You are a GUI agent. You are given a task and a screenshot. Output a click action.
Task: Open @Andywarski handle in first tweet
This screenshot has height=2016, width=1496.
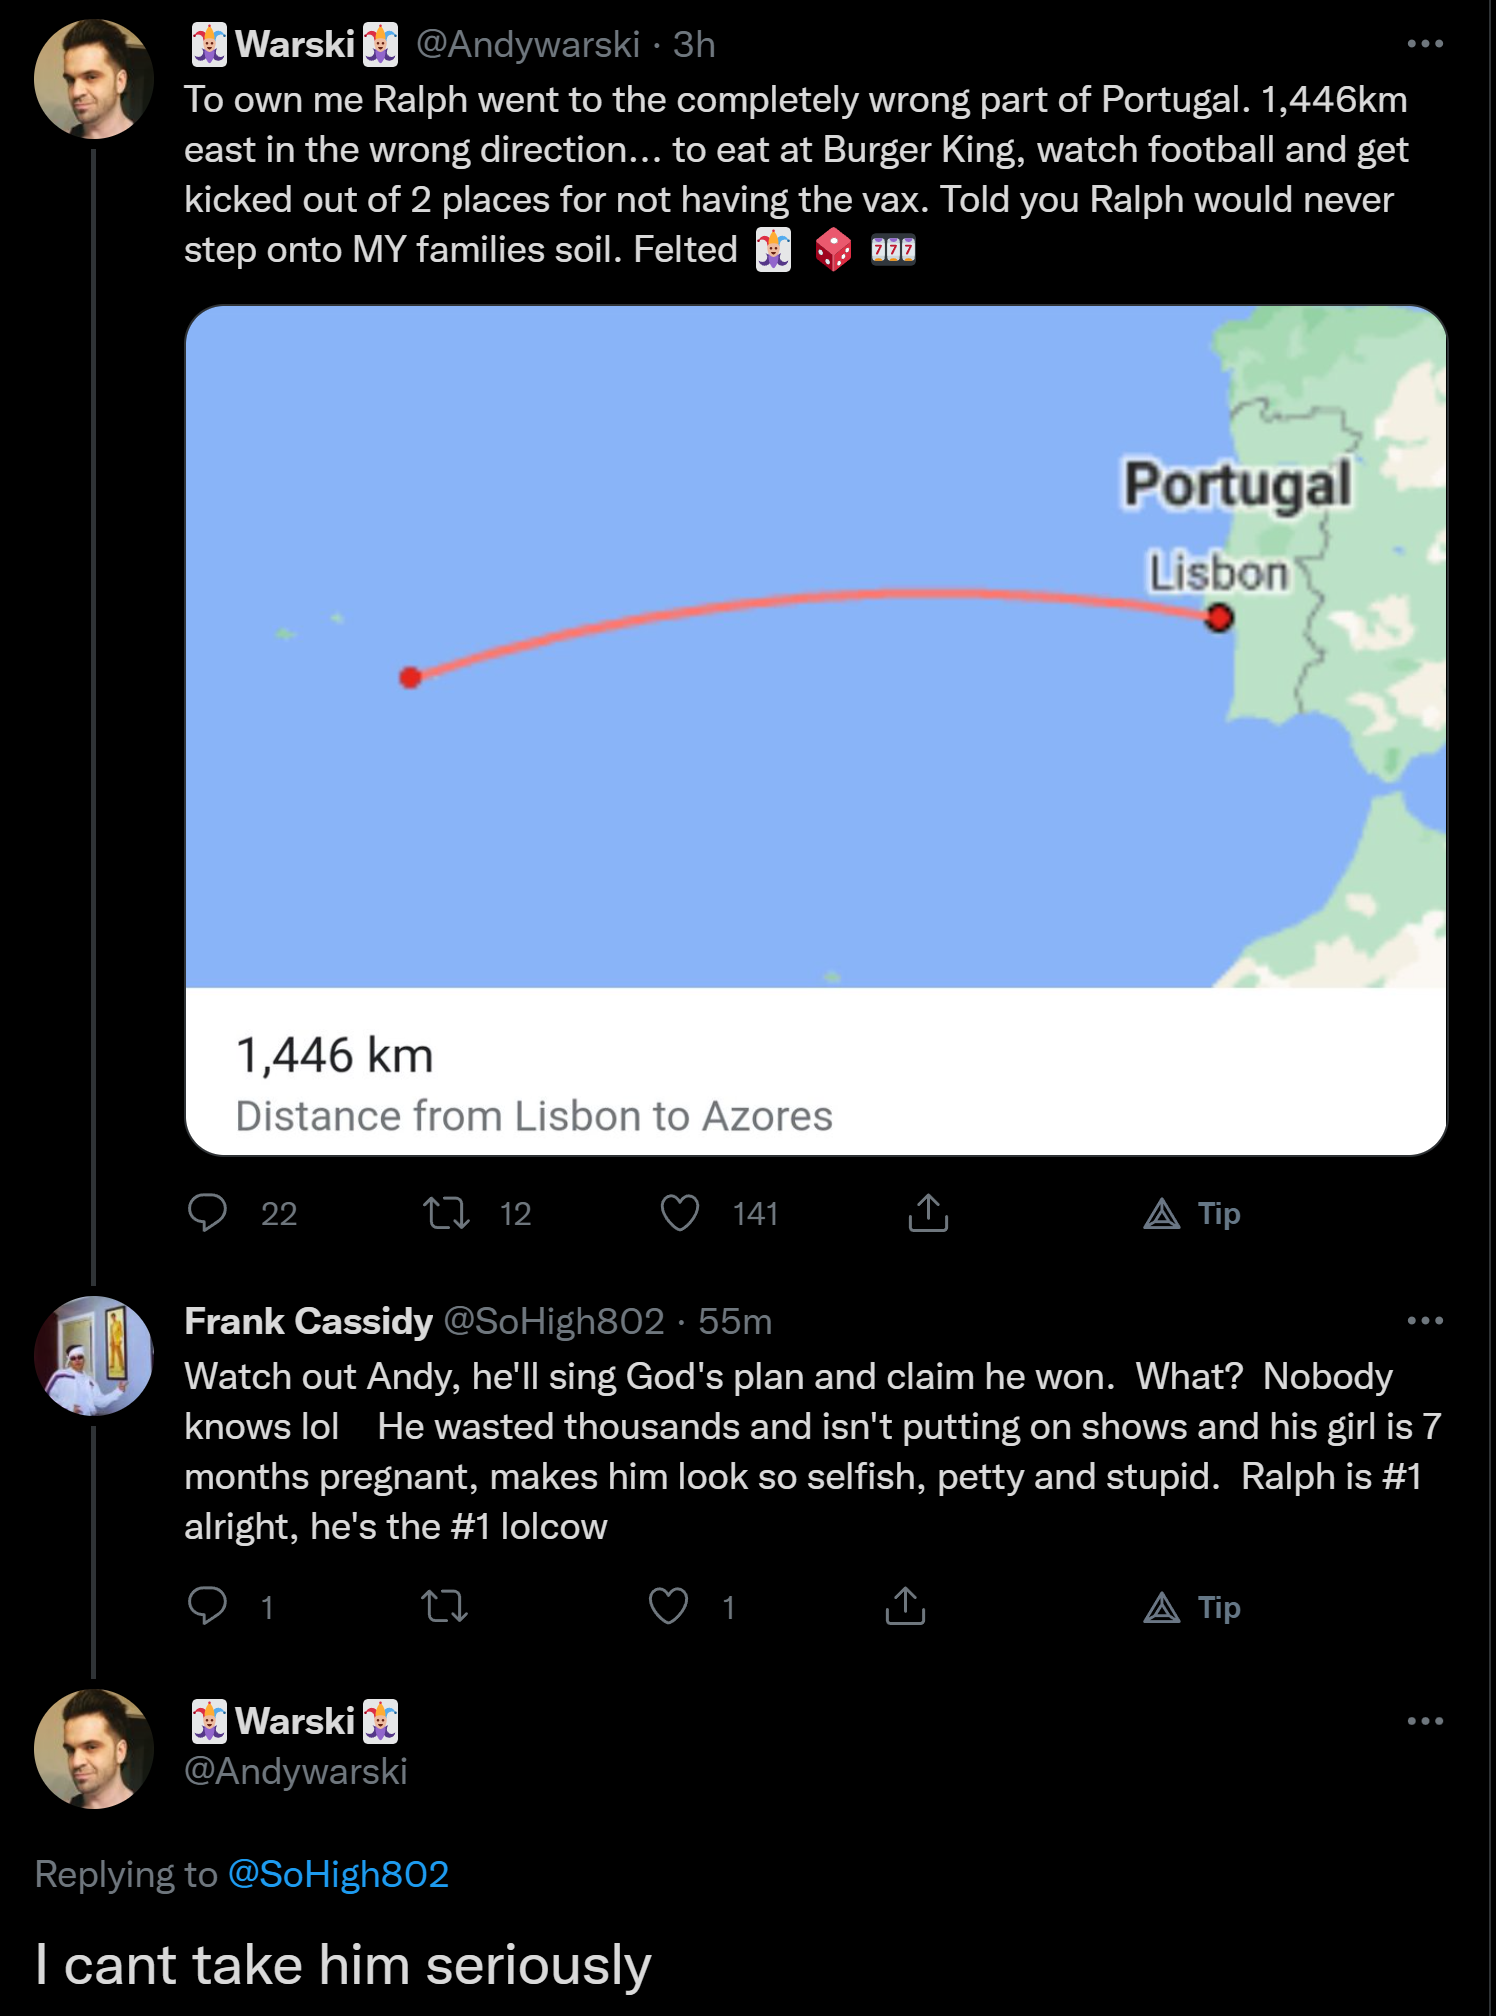point(527,44)
